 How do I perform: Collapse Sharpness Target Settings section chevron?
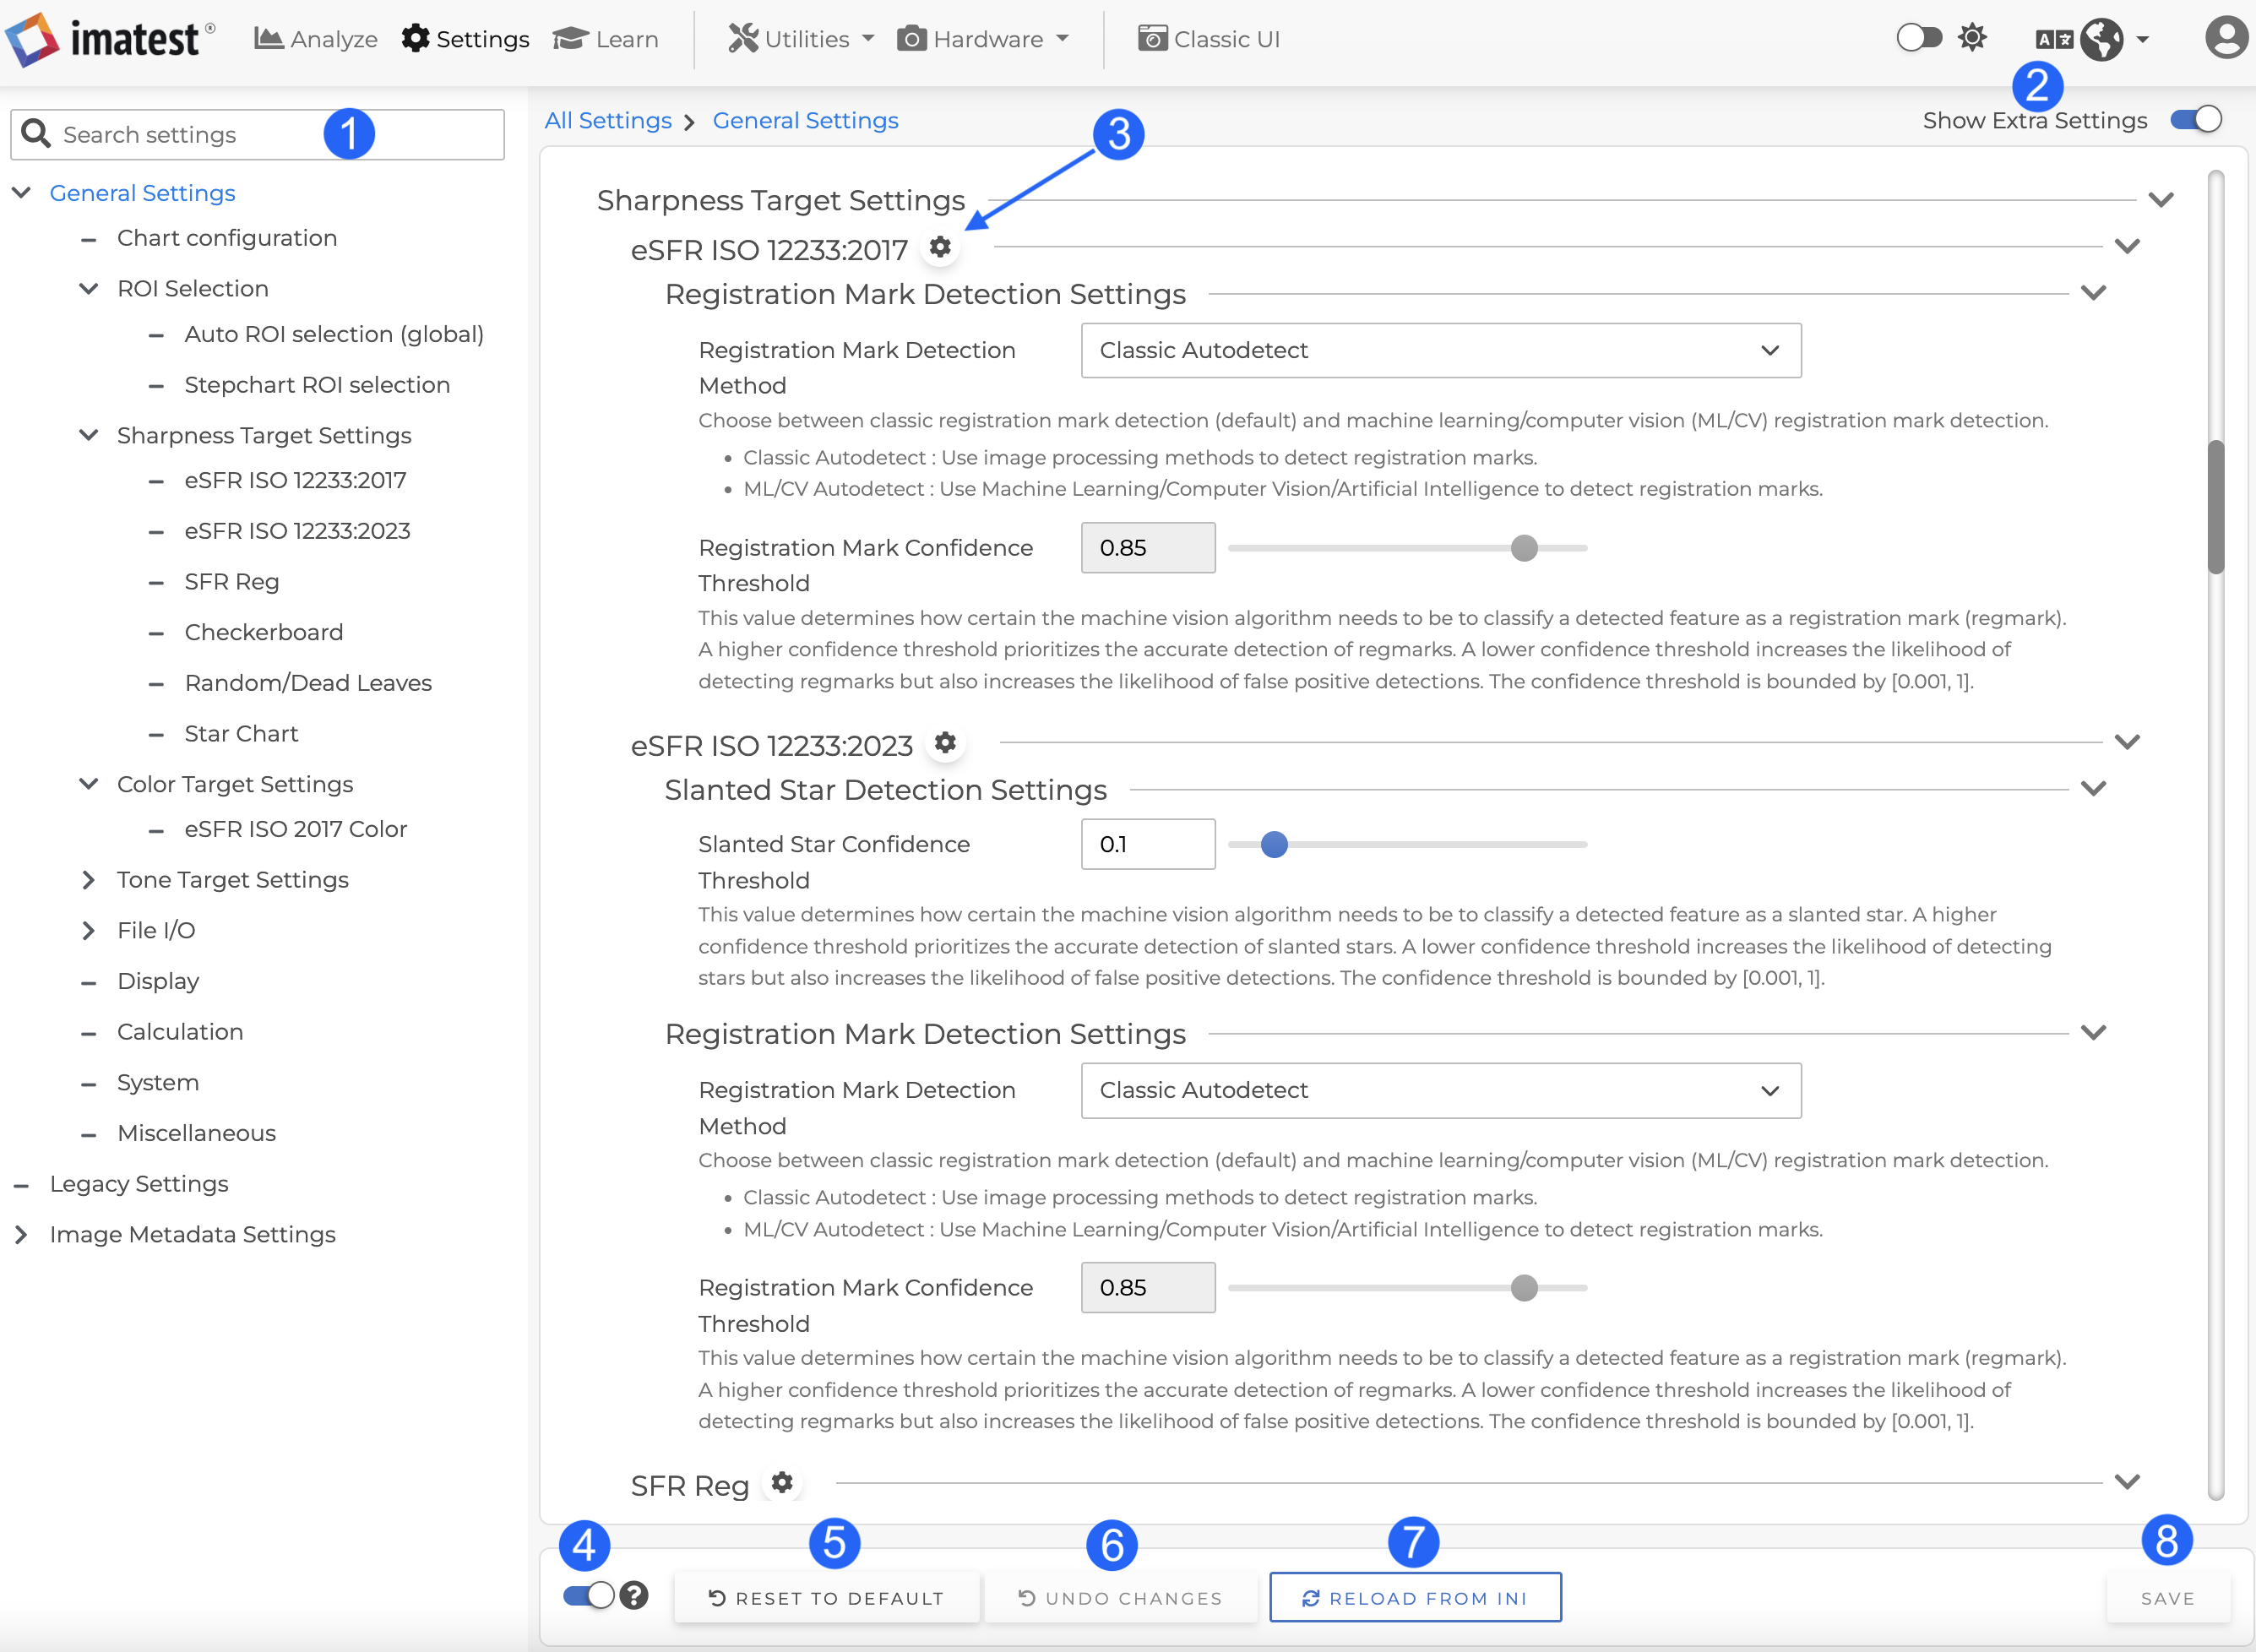pos(2161,199)
